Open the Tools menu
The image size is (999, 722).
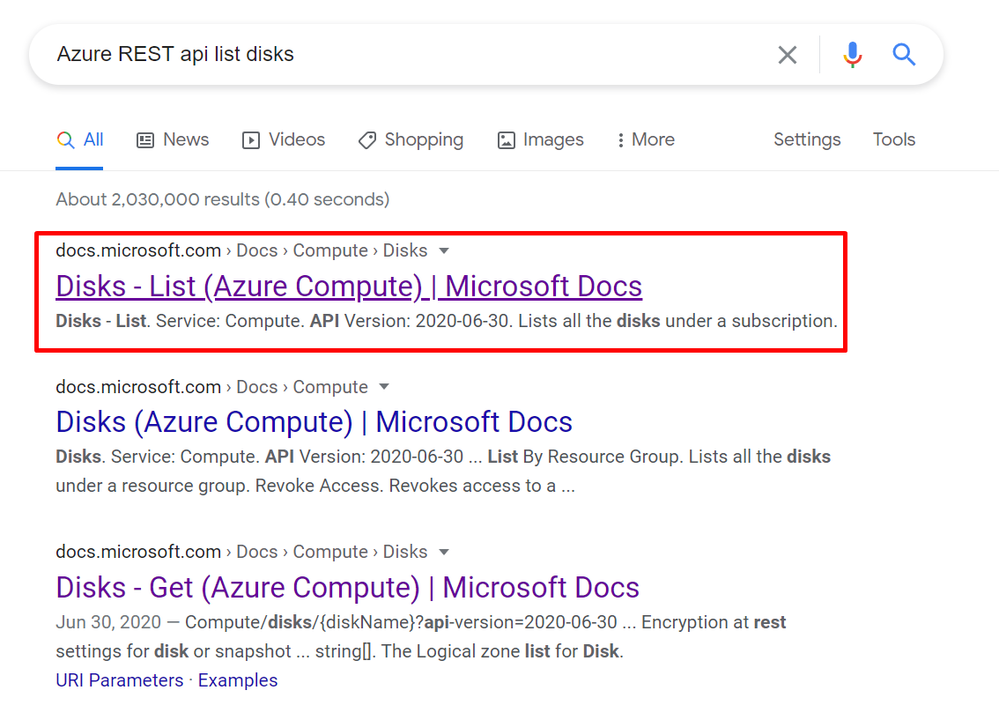click(894, 140)
